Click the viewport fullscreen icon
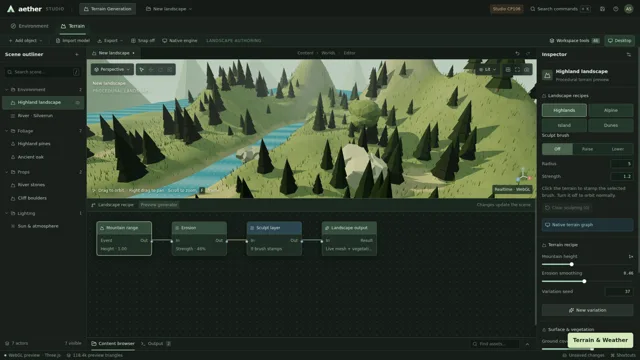 point(517,69)
